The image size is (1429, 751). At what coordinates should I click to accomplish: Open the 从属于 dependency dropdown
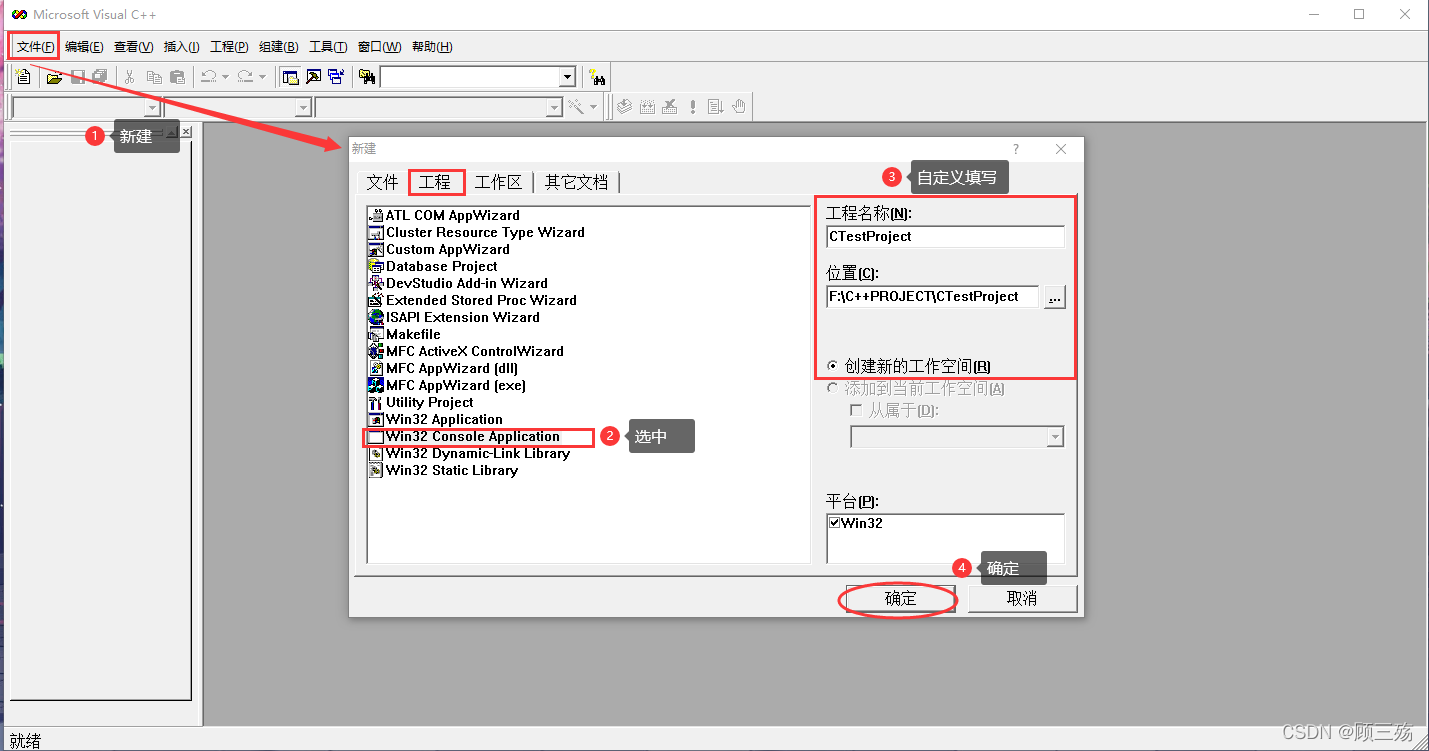click(1055, 437)
